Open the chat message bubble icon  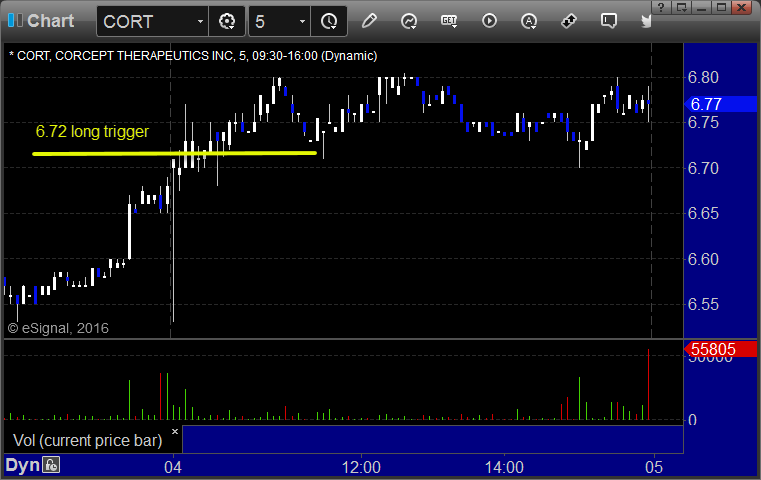(608, 21)
